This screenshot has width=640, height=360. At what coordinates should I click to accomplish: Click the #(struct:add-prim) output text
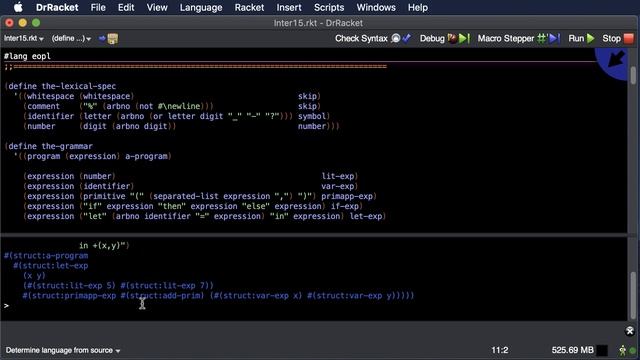[162, 296]
